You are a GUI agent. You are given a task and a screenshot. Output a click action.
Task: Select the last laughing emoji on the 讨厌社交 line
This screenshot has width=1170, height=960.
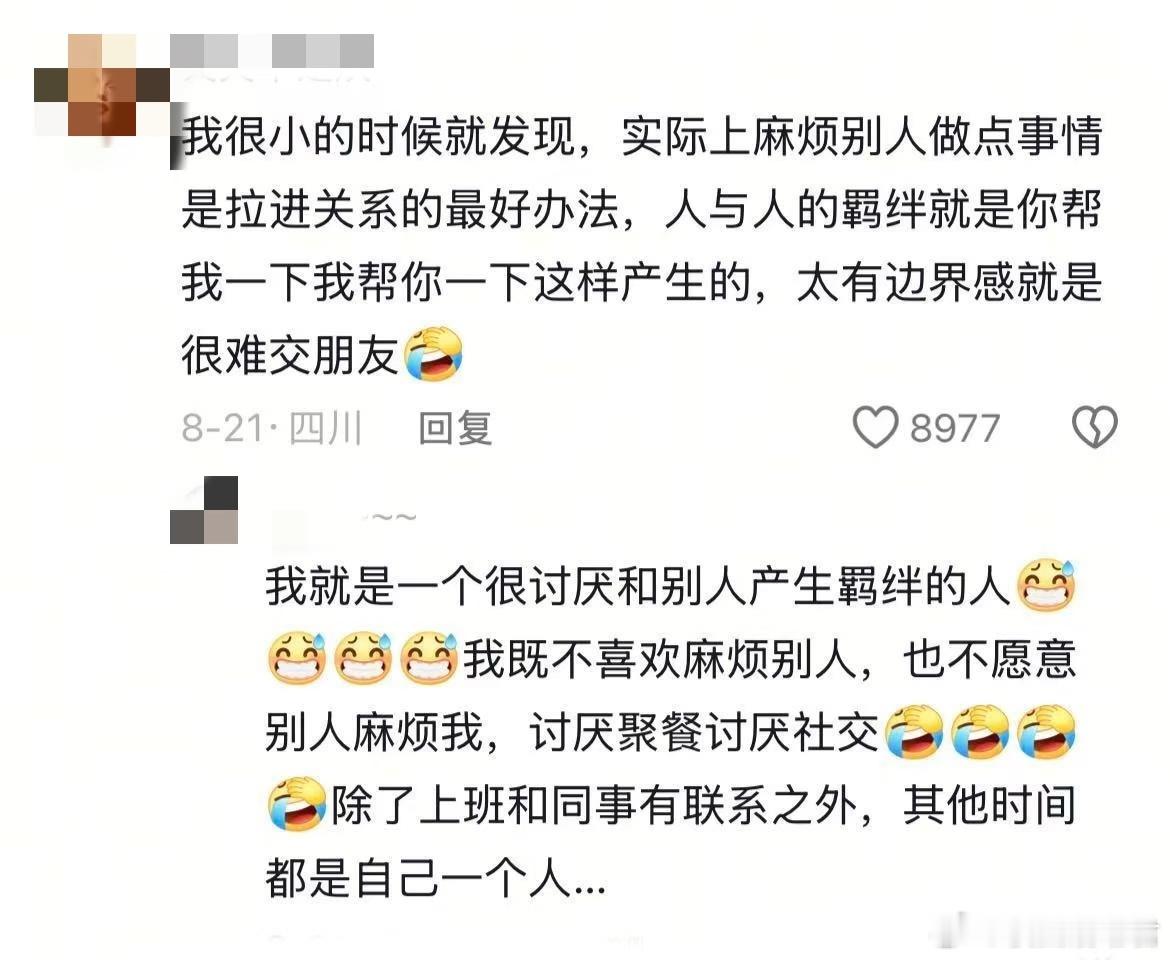click(x=1047, y=732)
